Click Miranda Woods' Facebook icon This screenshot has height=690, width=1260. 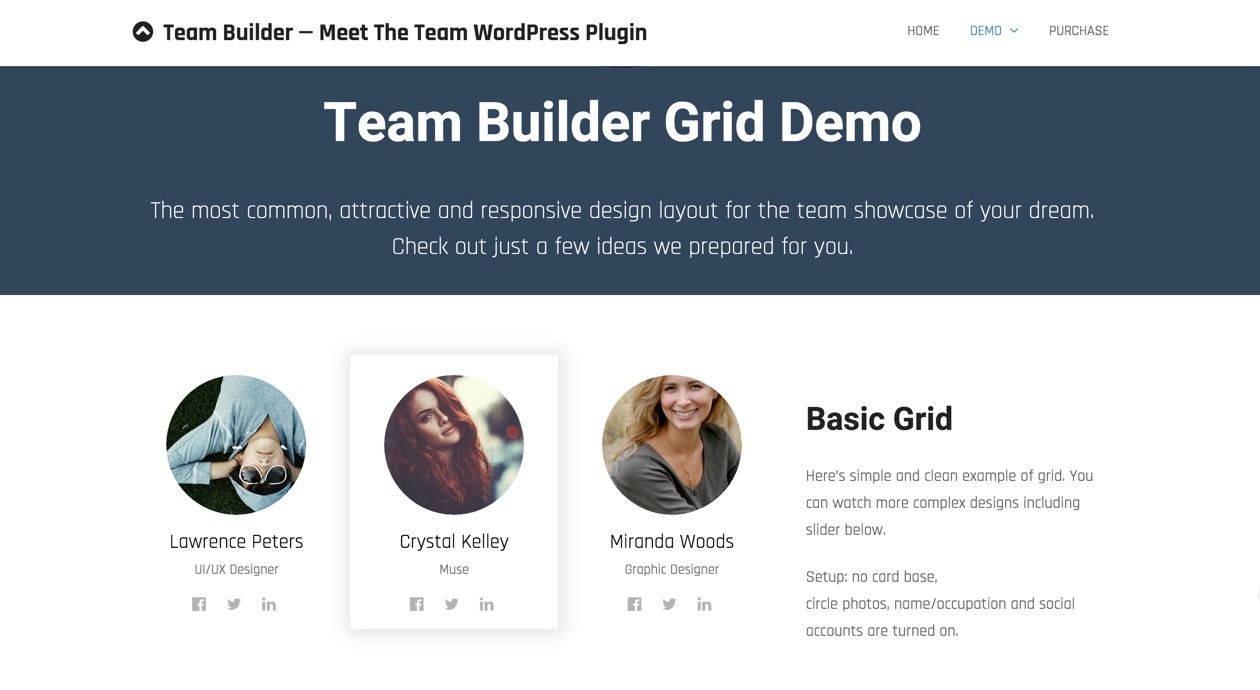pos(634,603)
